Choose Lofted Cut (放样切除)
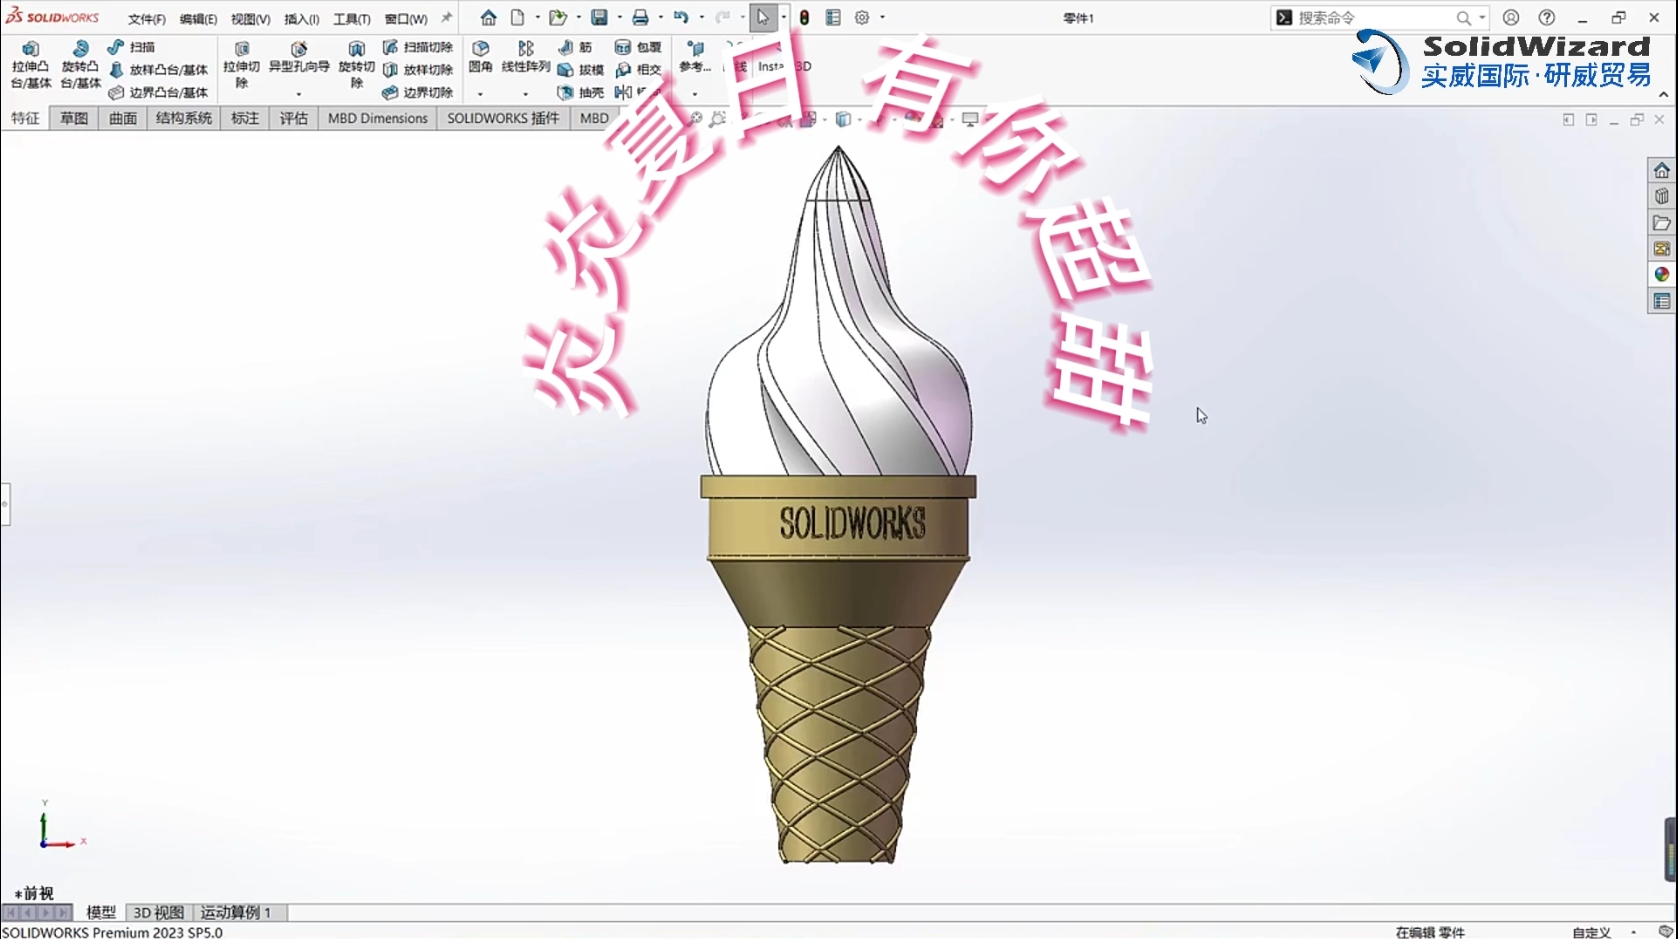Viewport: 1678px width, 939px height. 418,70
